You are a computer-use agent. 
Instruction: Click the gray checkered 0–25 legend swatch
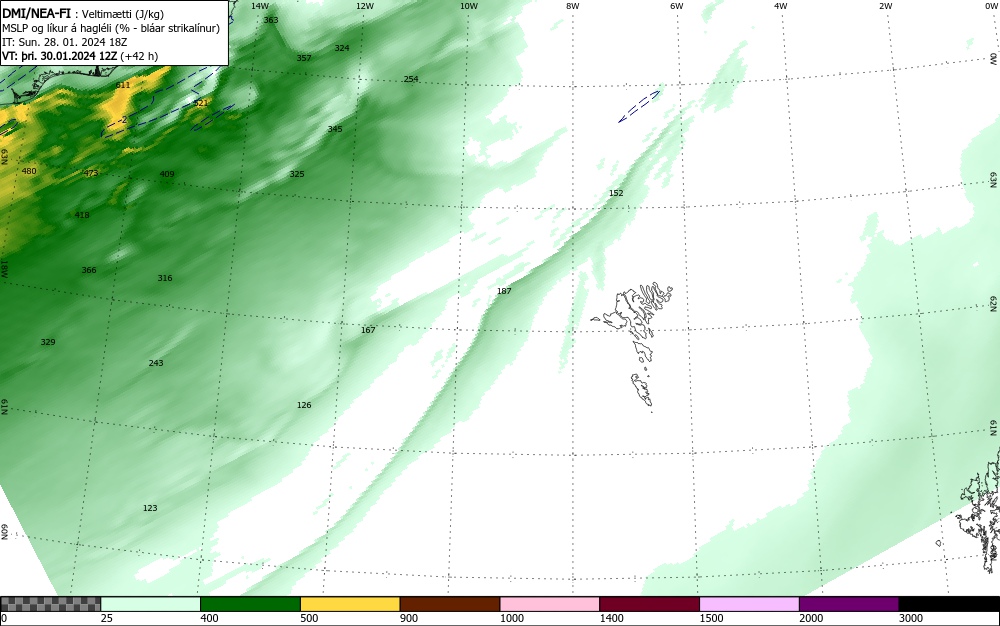tap(50, 604)
